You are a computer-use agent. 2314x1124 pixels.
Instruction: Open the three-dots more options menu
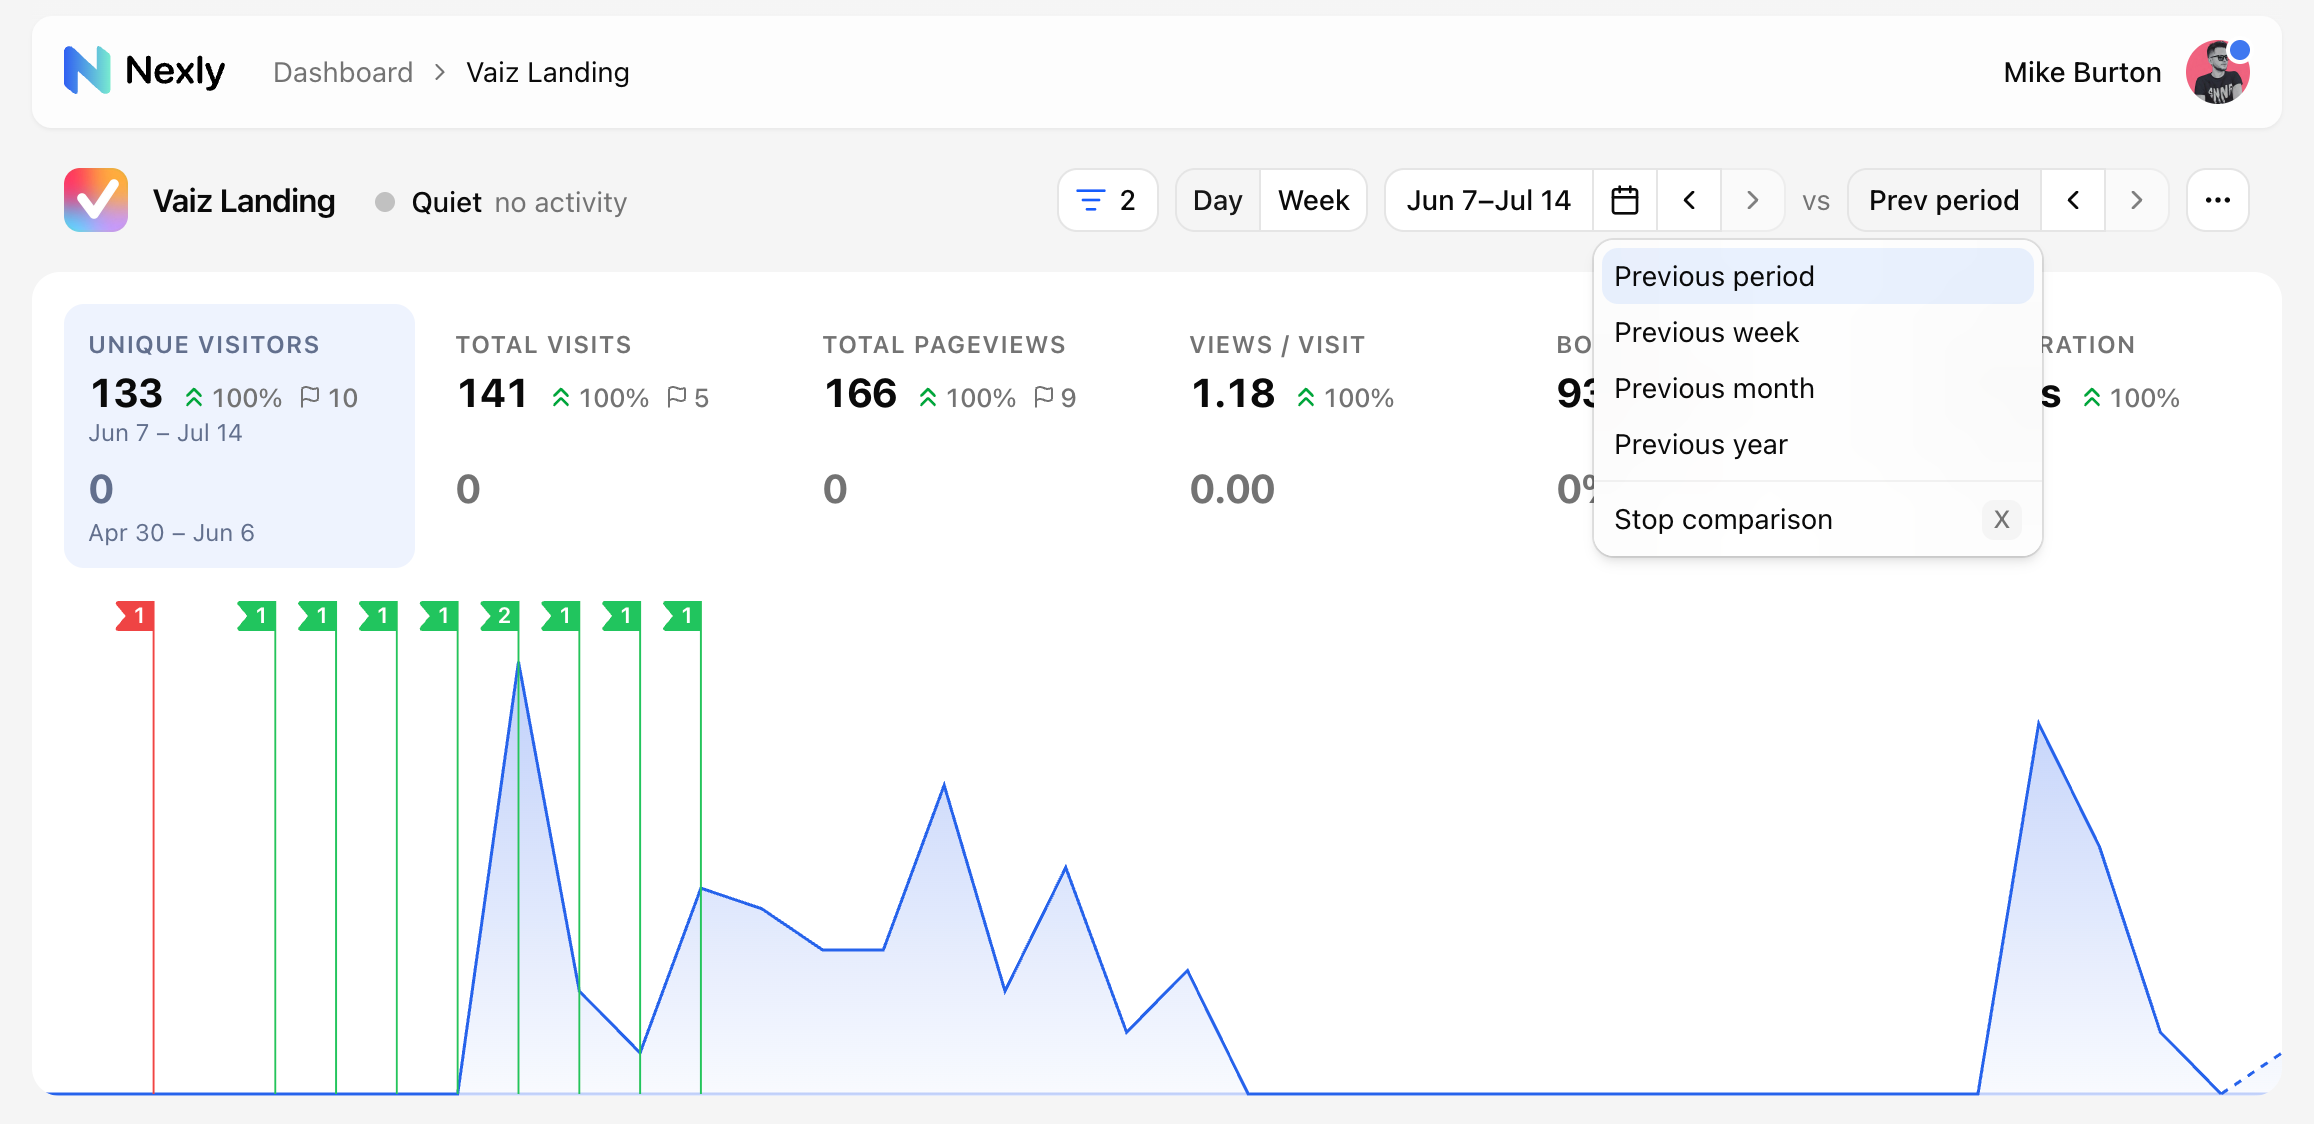[x=2217, y=201]
